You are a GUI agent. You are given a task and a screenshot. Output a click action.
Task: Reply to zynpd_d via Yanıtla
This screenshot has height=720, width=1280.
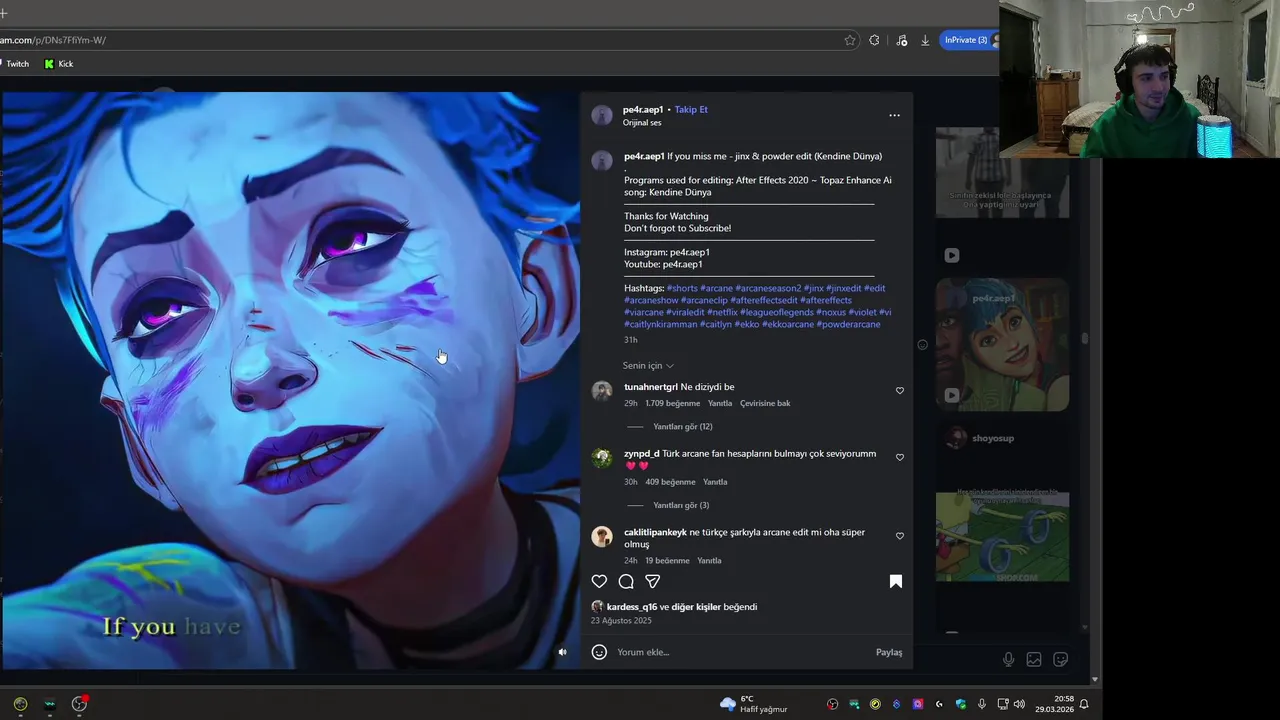715,482
